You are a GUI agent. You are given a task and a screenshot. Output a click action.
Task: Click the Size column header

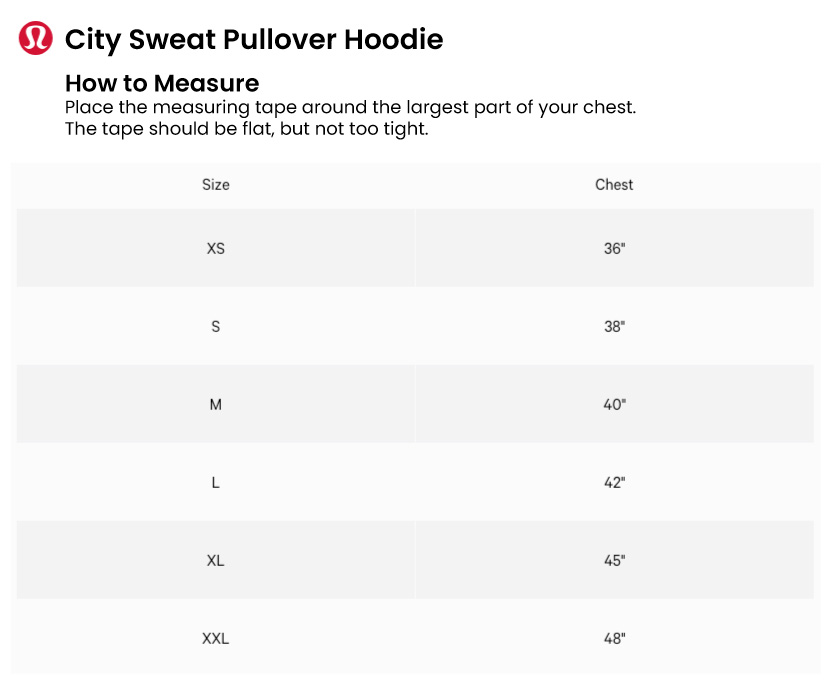click(x=216, y=185)
